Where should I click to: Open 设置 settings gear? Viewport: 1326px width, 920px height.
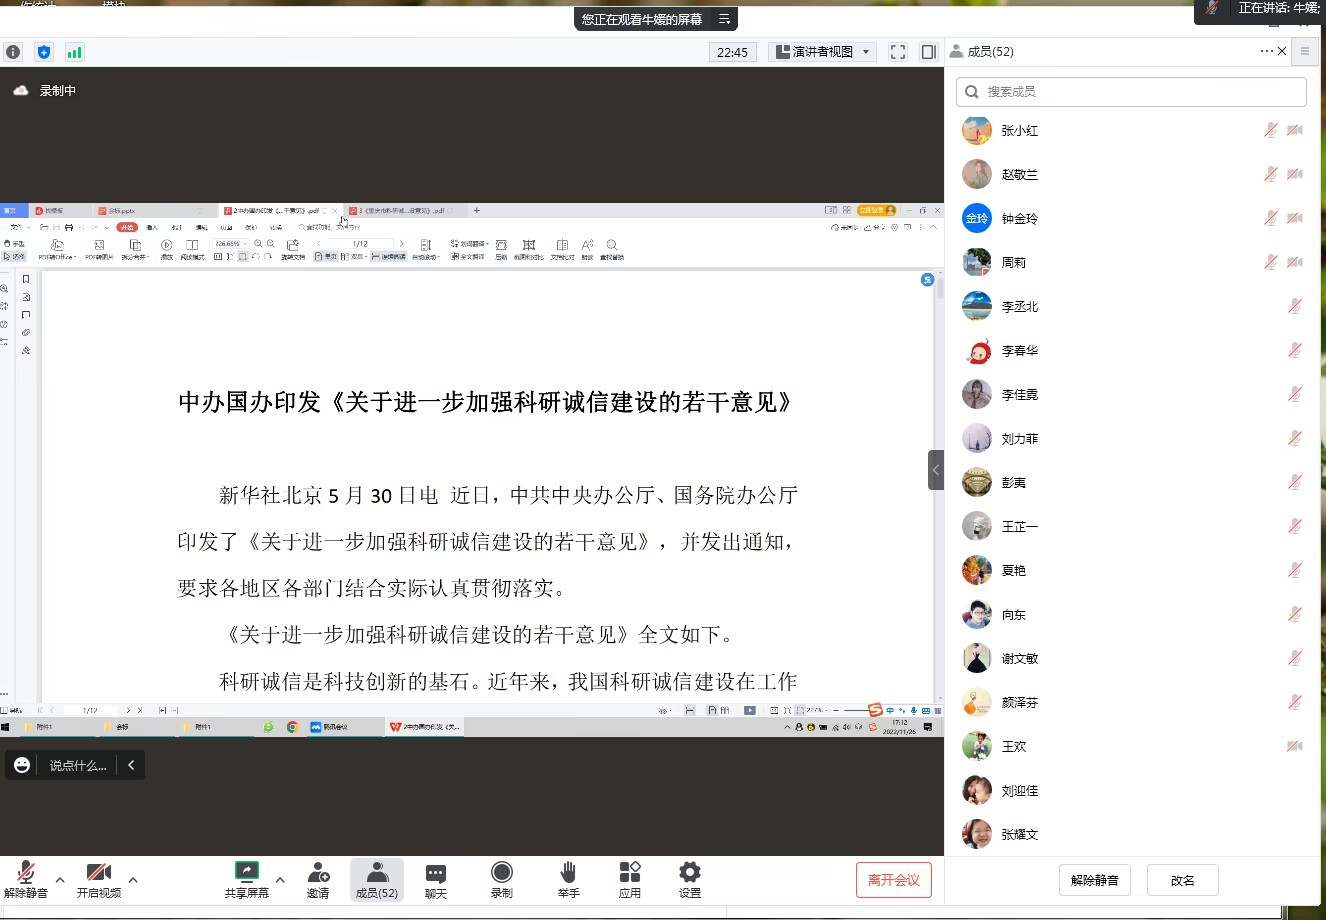pos(690,880)
